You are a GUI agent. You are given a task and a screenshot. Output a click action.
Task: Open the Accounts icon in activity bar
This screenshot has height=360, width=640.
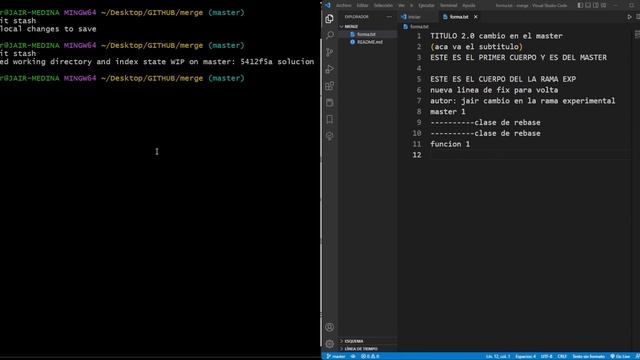pos(329,327)
